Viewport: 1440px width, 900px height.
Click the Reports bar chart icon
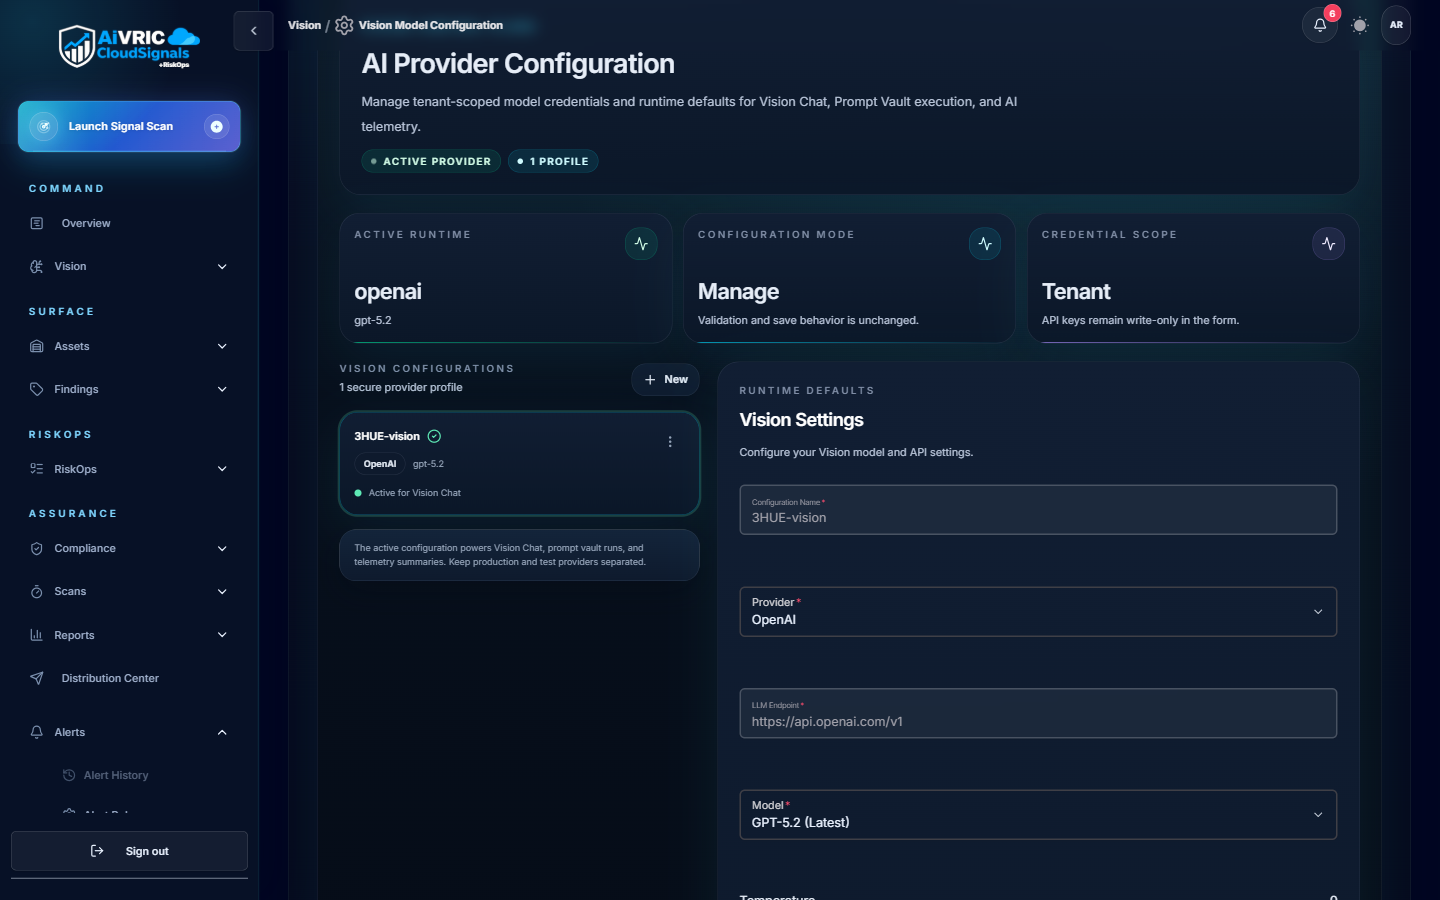click(x=37, y=635)
